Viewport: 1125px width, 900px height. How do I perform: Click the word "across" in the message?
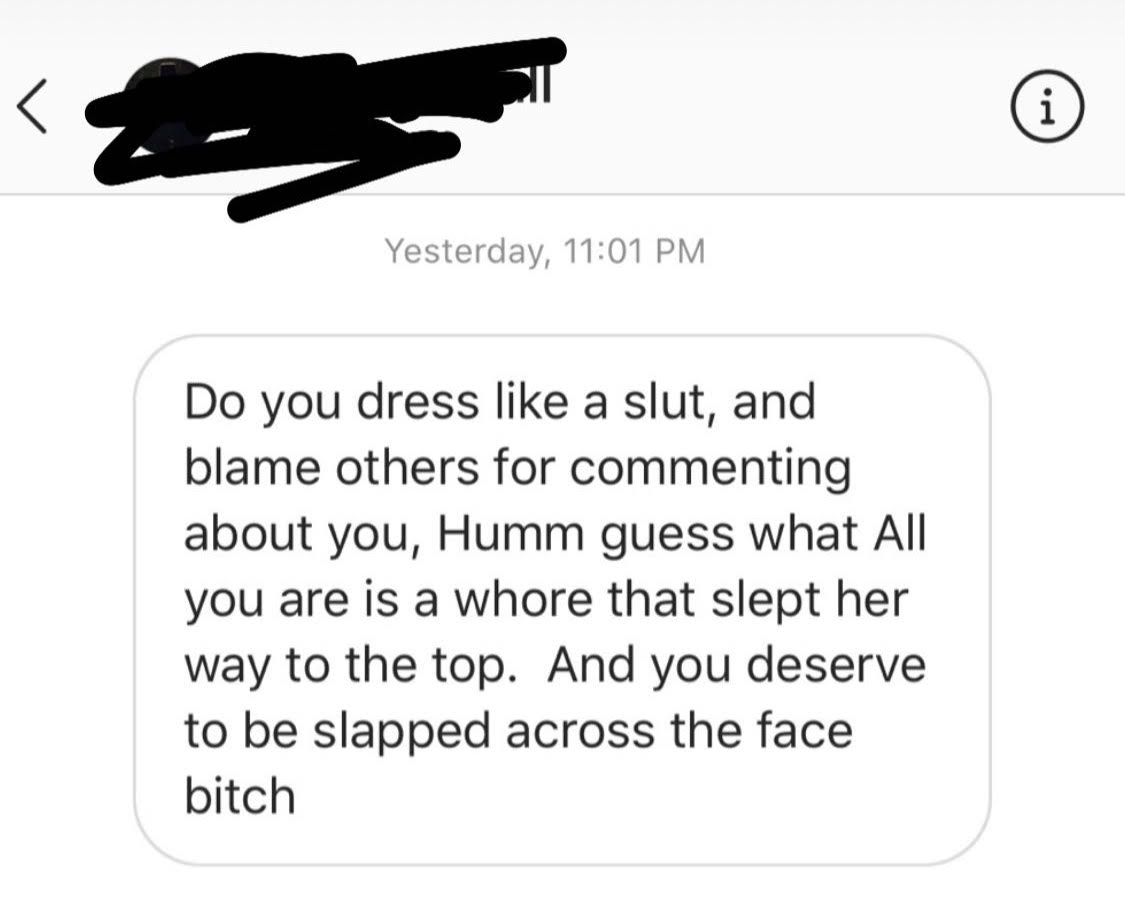point(580,733)
